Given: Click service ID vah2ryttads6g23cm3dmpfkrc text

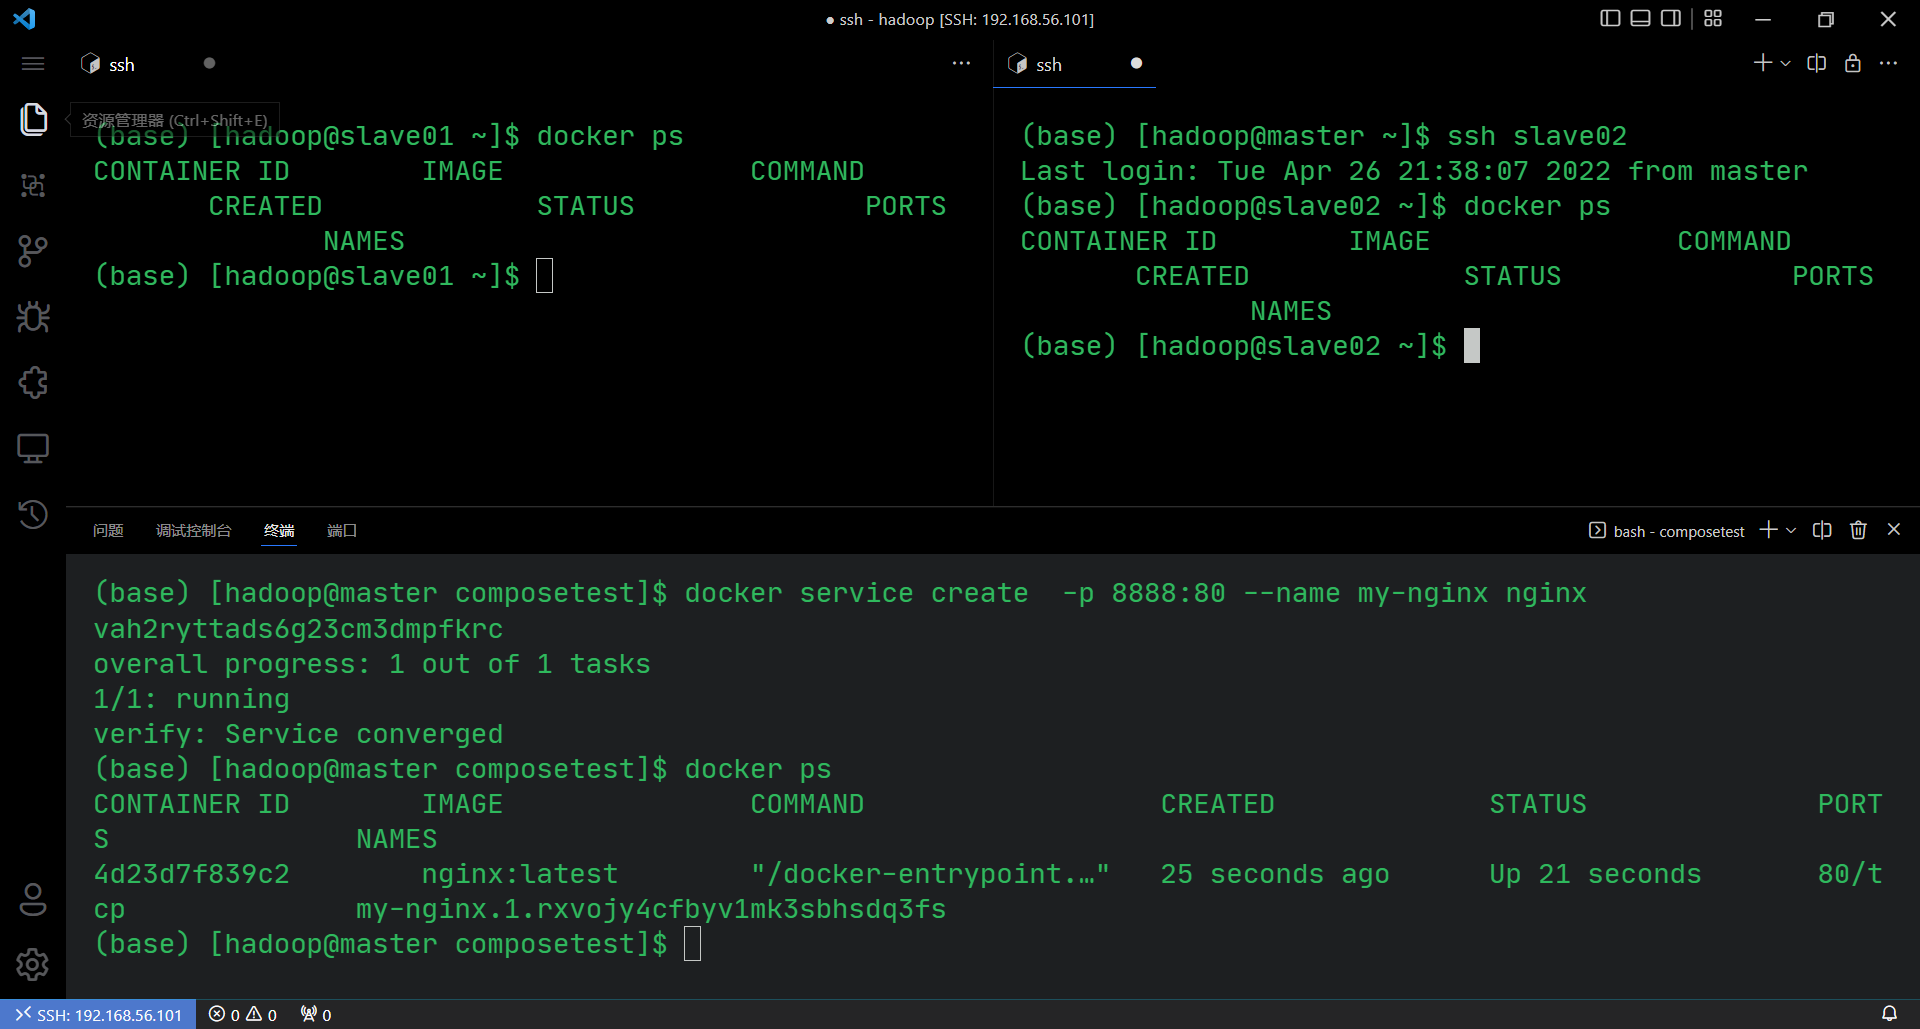Looking at the screenshot, I should point(298,629).
